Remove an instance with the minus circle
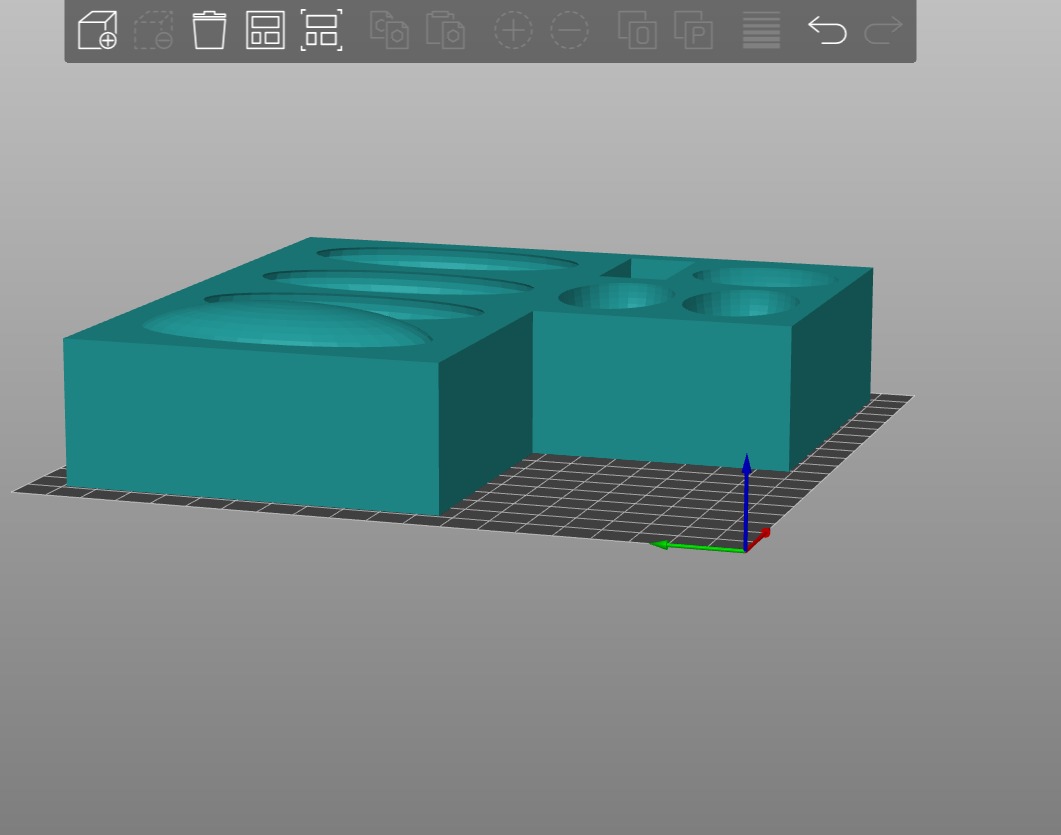 [x=569, y=30]
